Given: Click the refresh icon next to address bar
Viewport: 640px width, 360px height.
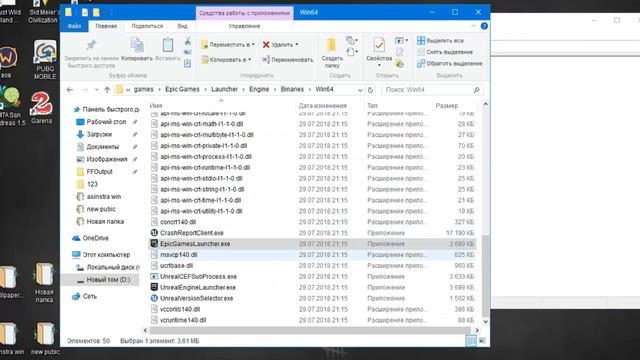Looking at the screenshot, I should [371, 89].
